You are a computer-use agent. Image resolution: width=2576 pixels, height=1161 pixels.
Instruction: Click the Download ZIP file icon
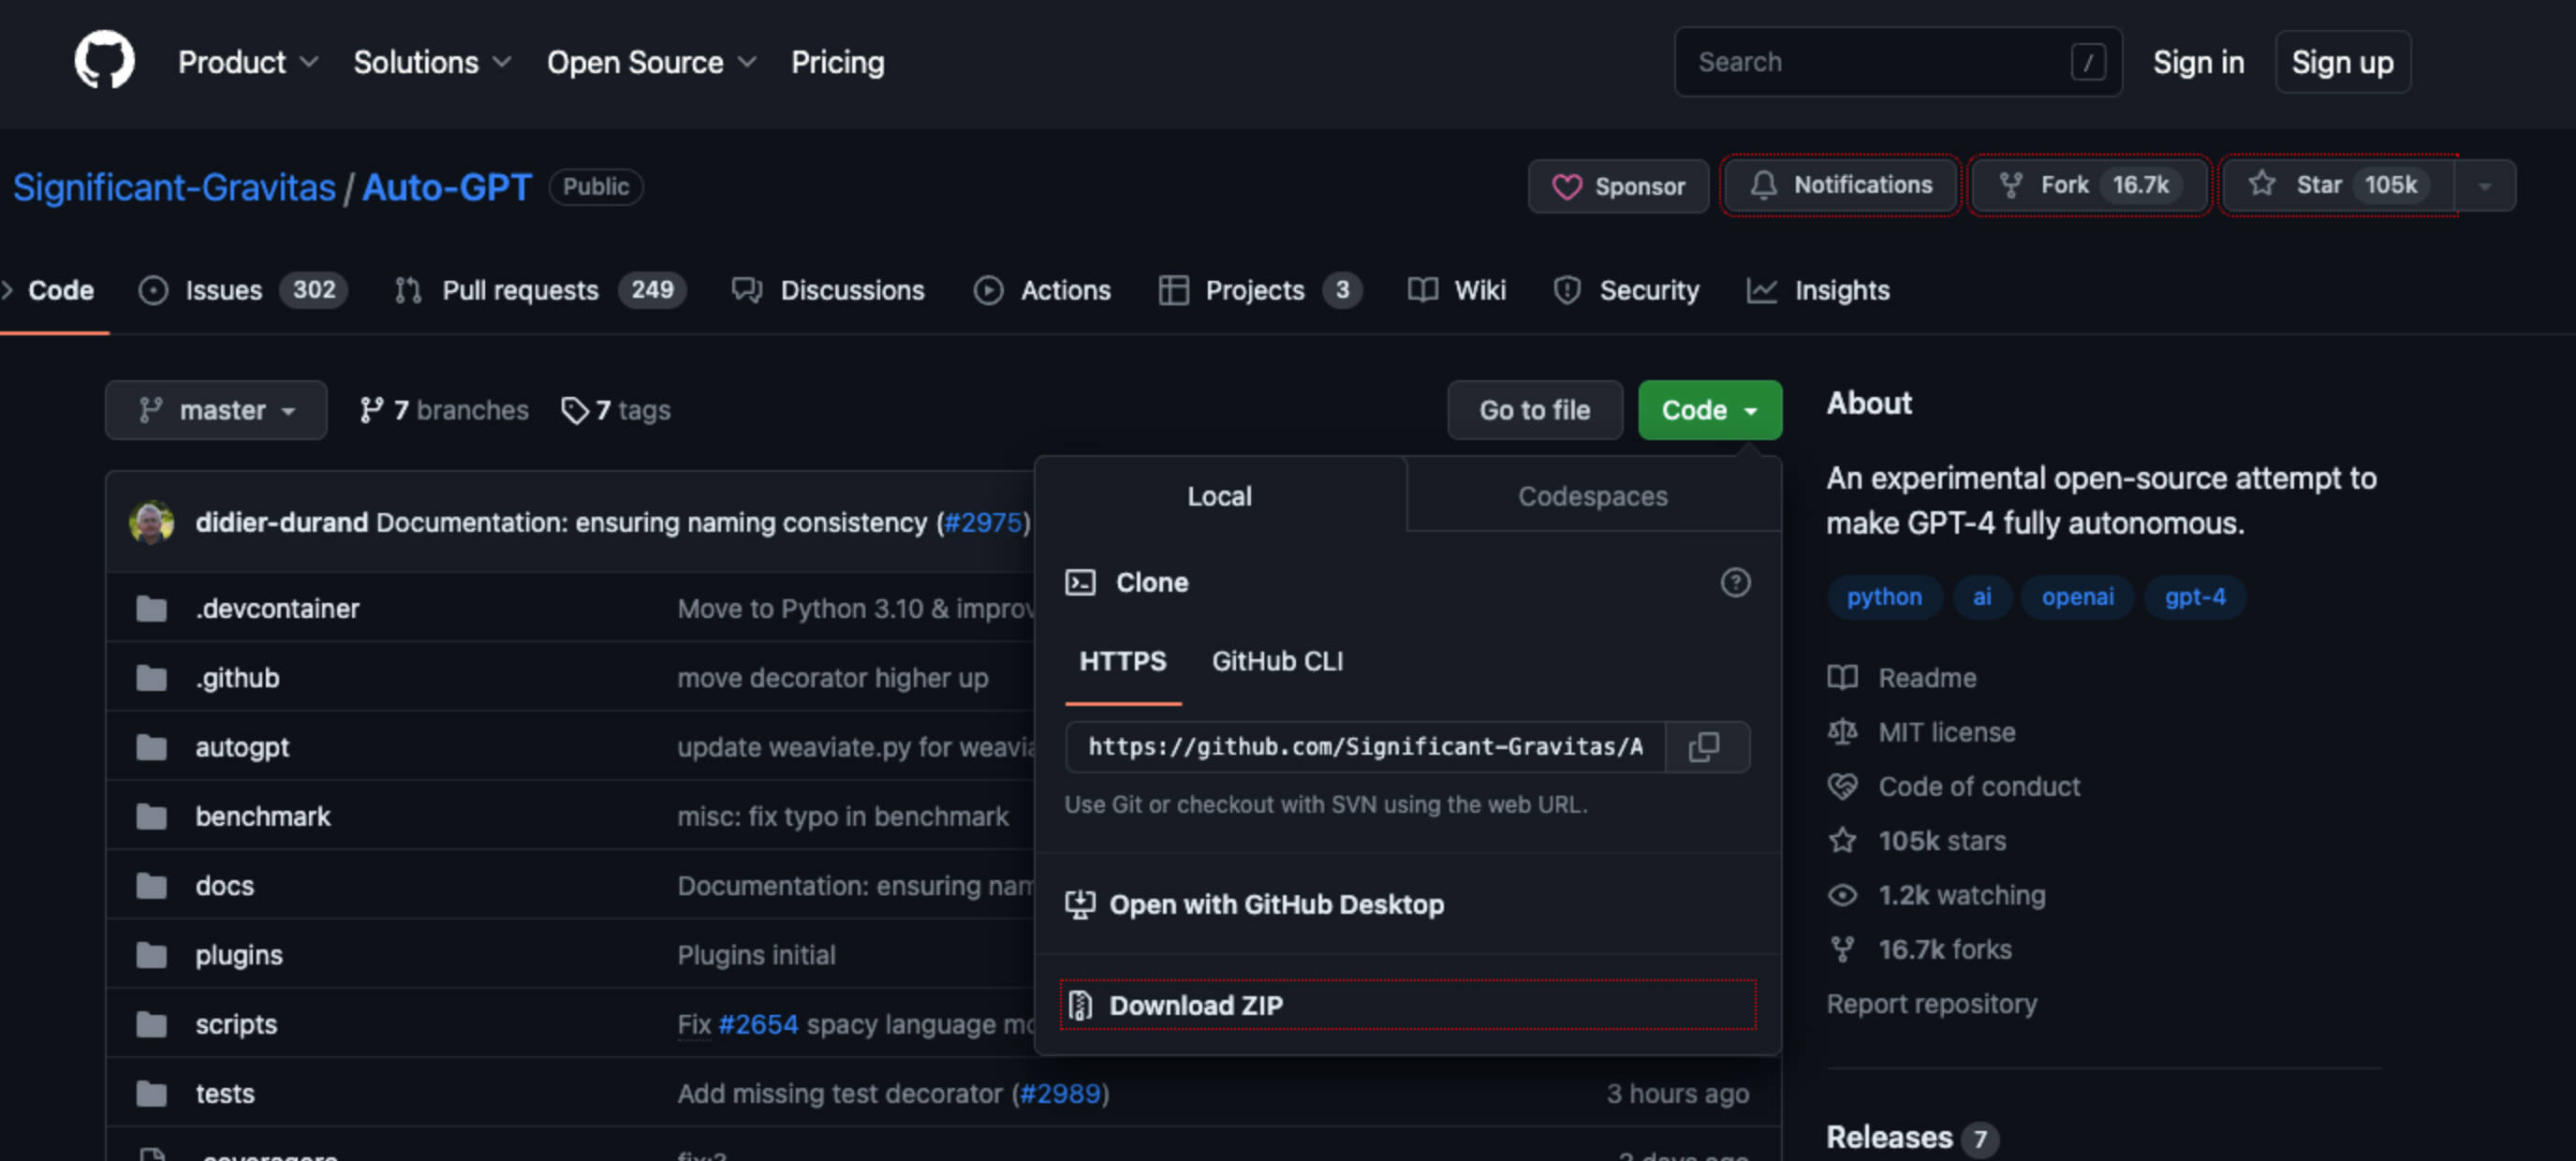click(x=1080, y=1005)
